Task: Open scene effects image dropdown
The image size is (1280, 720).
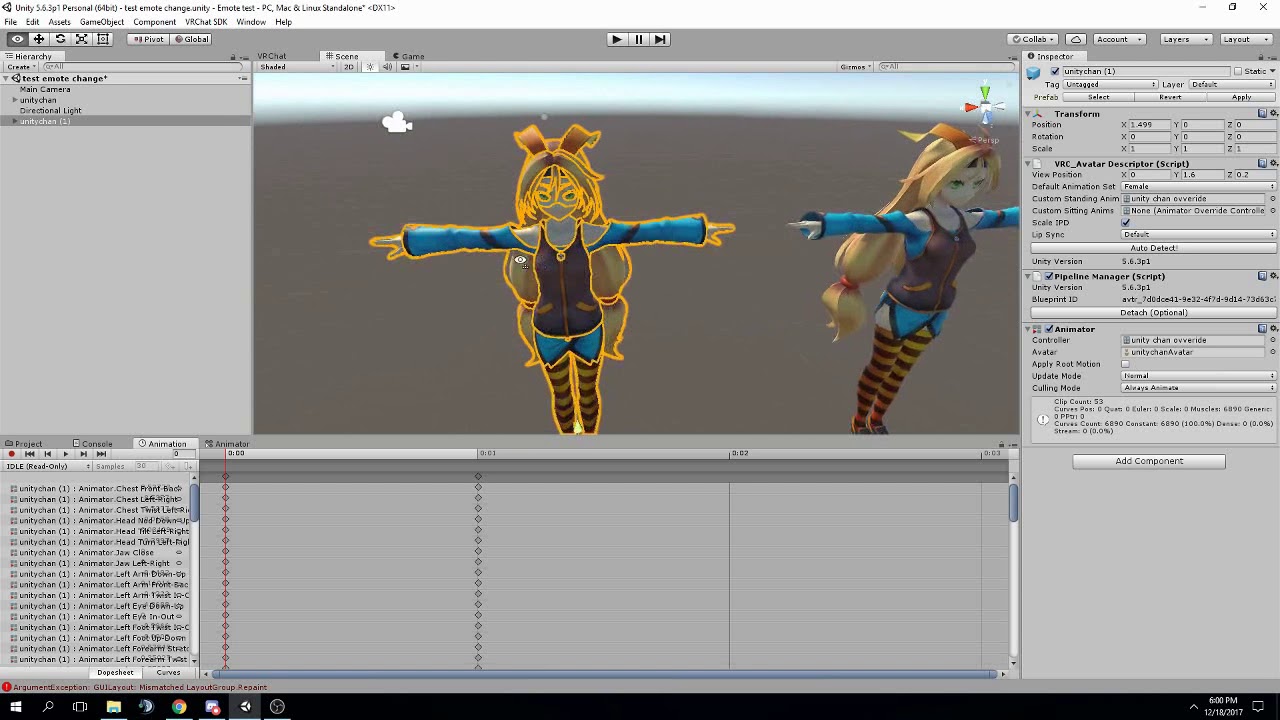Action: (408, 67)
